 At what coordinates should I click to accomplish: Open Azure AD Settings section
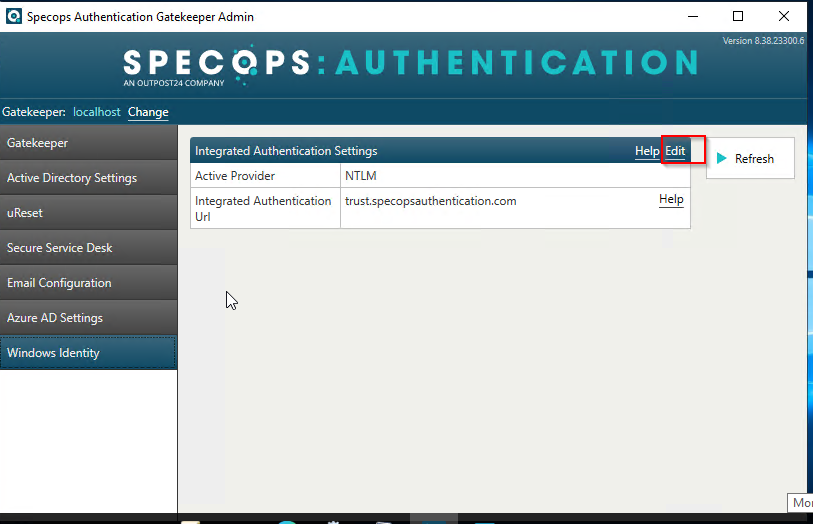click(89, 318)
